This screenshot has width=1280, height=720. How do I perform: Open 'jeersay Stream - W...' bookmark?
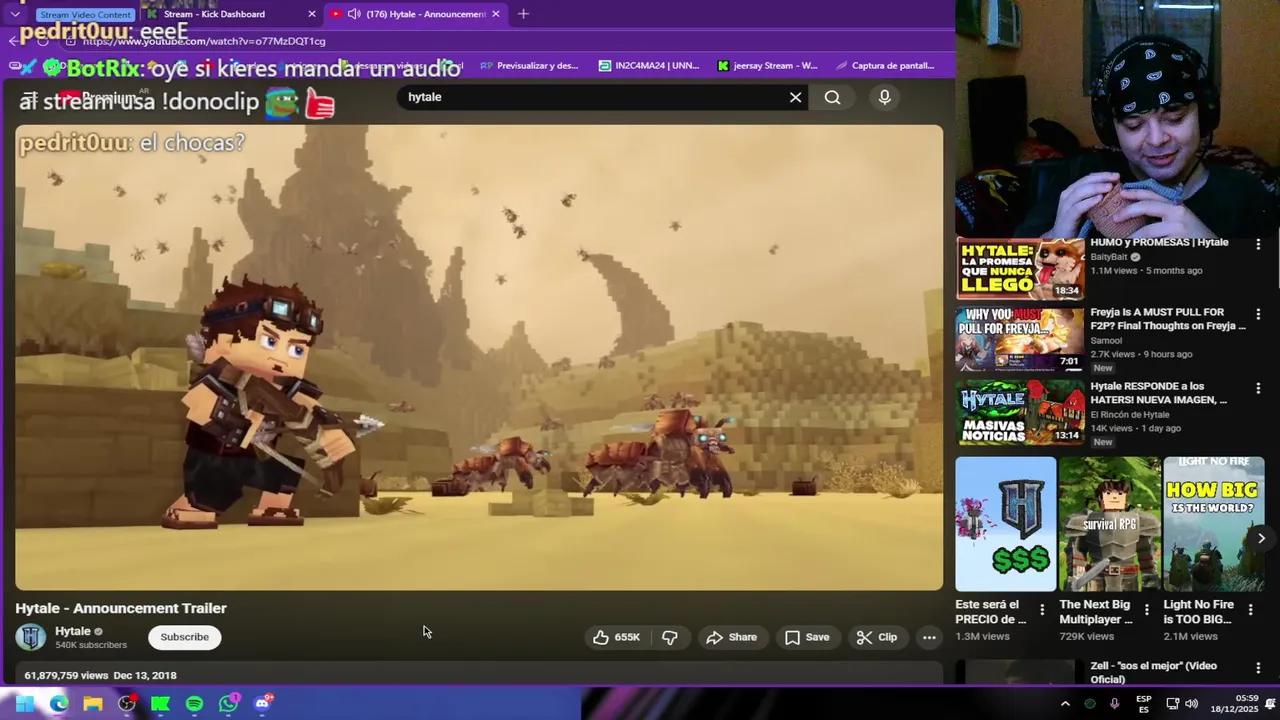pyautogui.click(x=767, y=65)
